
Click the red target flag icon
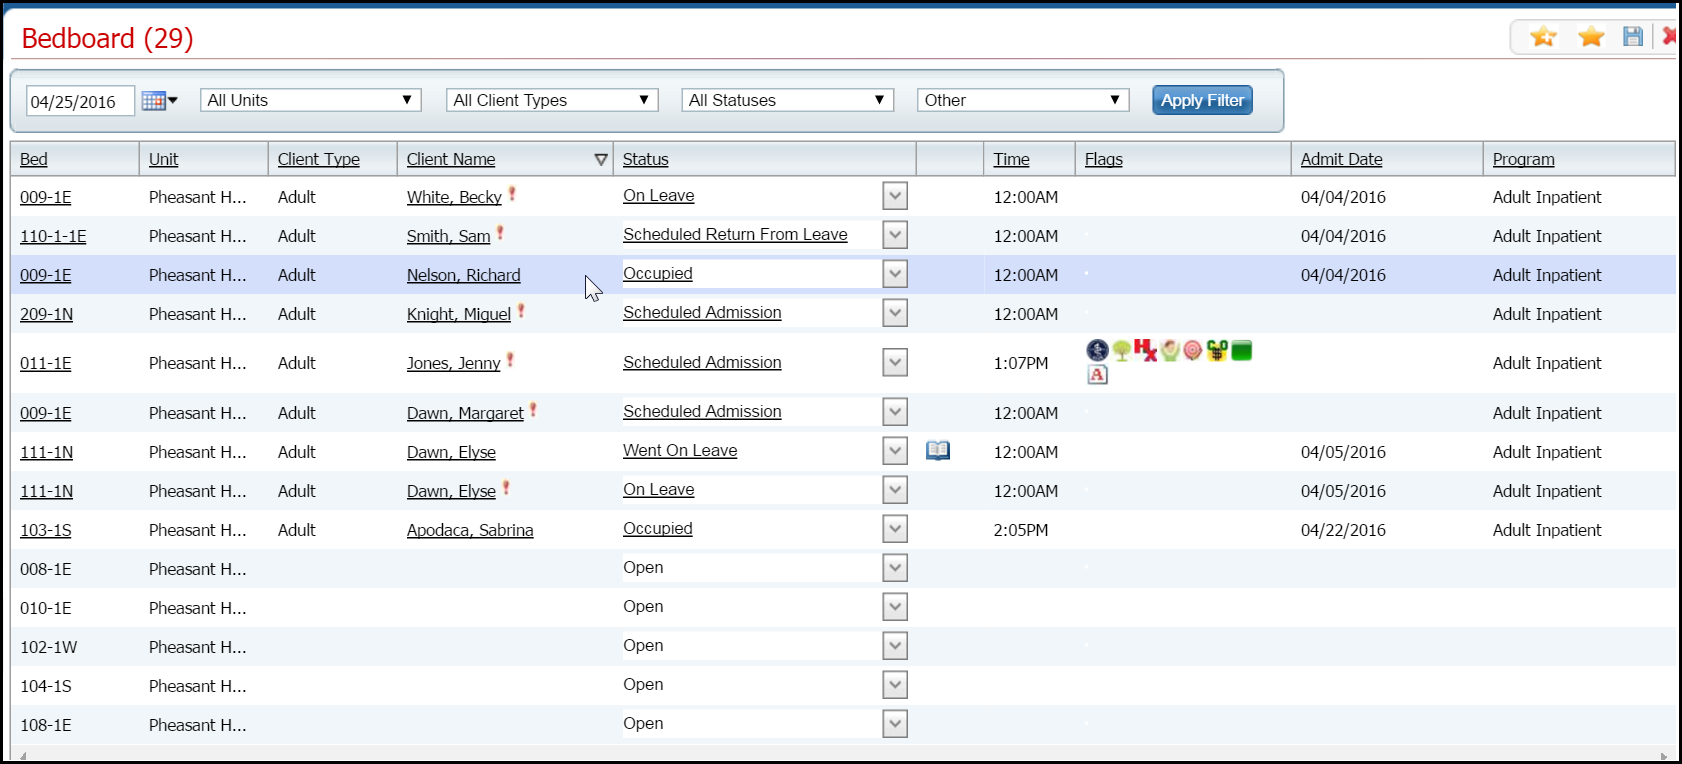point(1193,350)
